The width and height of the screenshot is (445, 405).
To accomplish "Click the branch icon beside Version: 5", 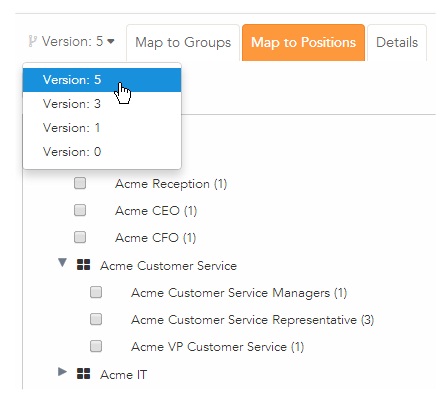I will 32,42.
